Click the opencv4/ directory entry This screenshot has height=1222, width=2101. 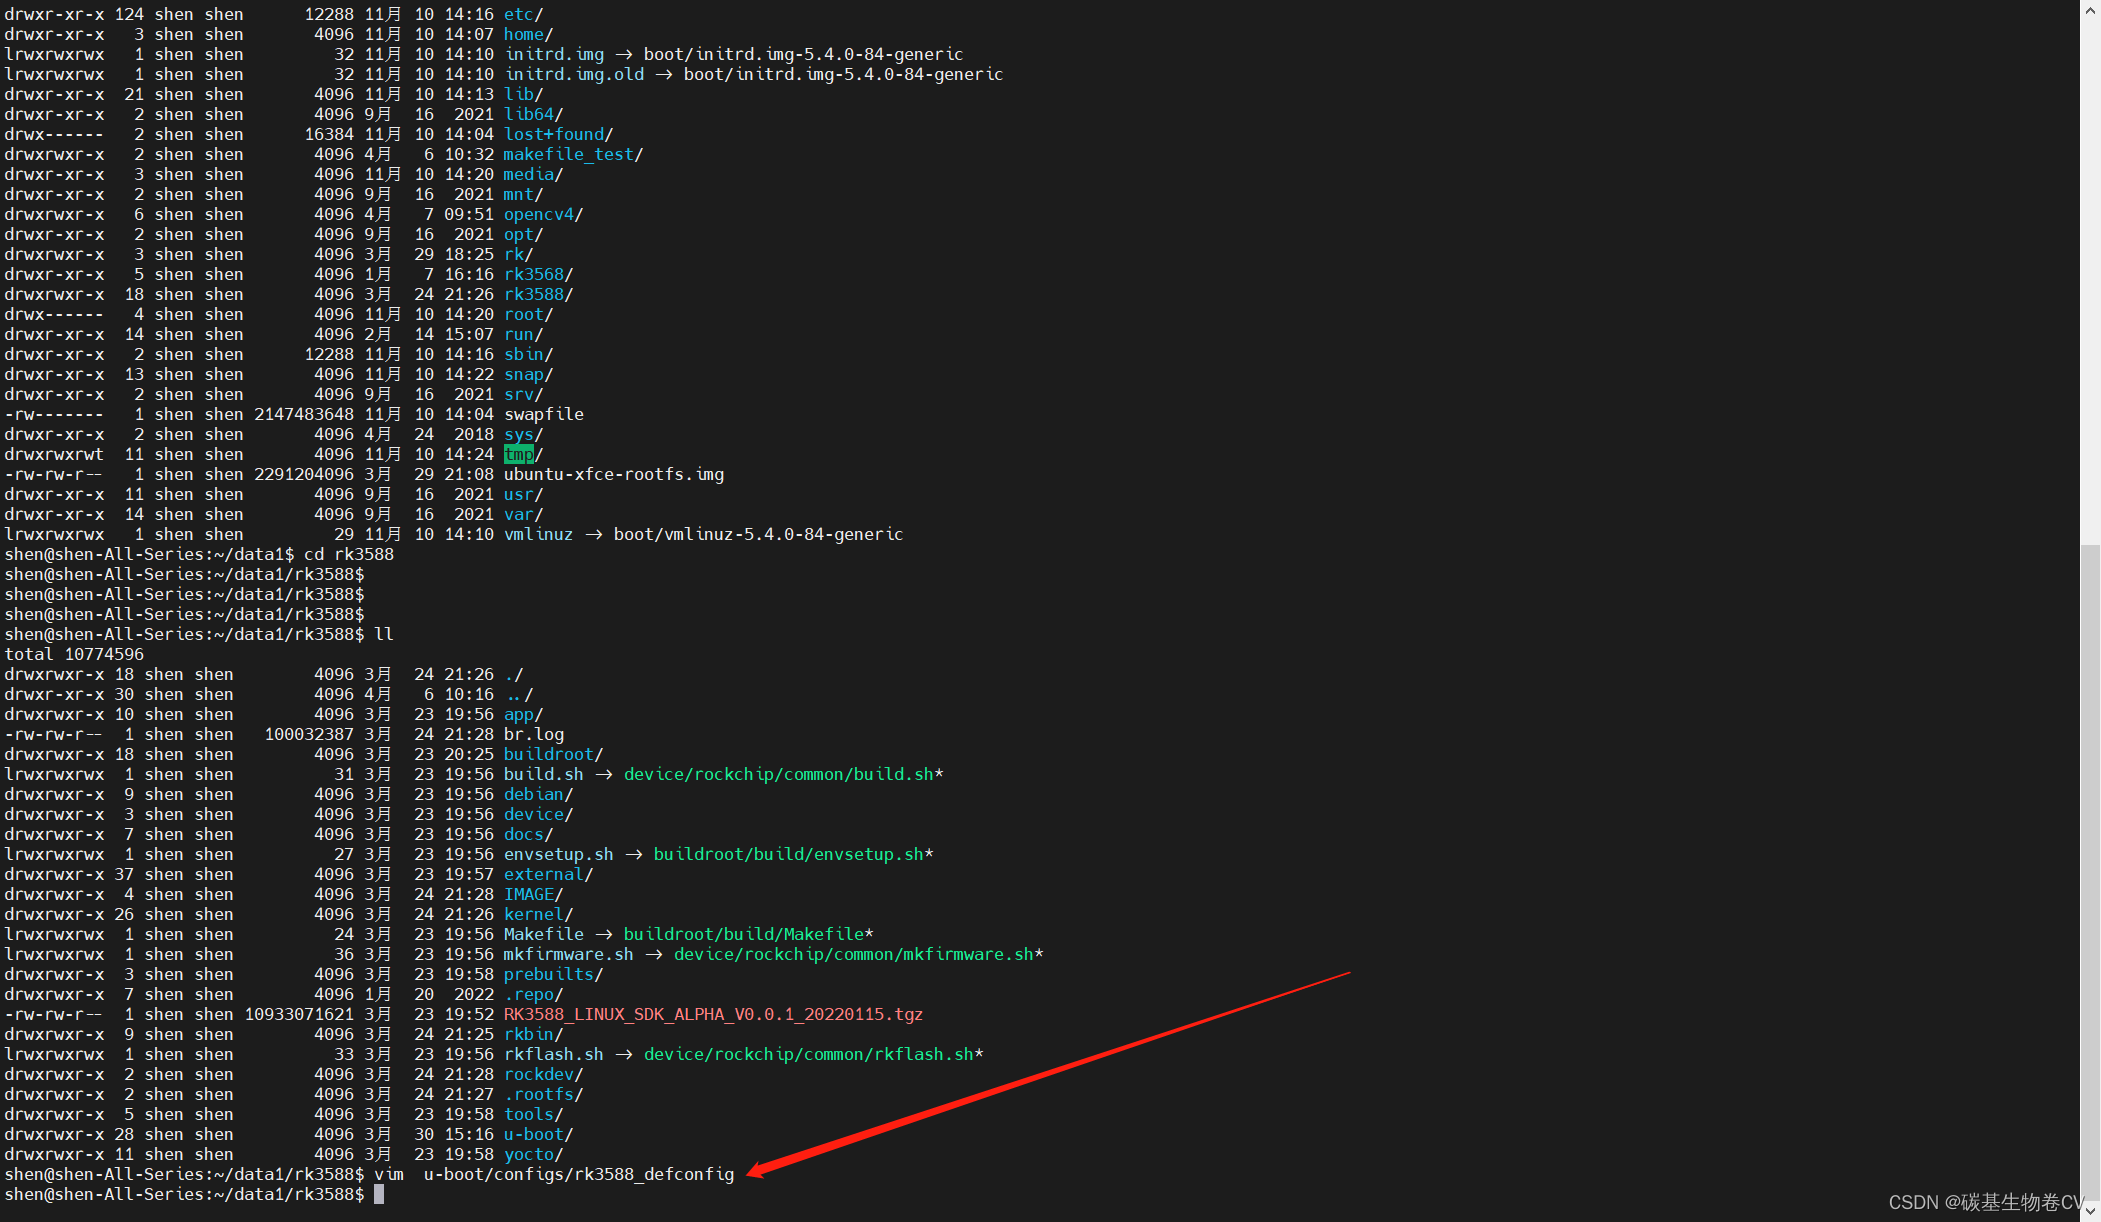tap(544, 214)
